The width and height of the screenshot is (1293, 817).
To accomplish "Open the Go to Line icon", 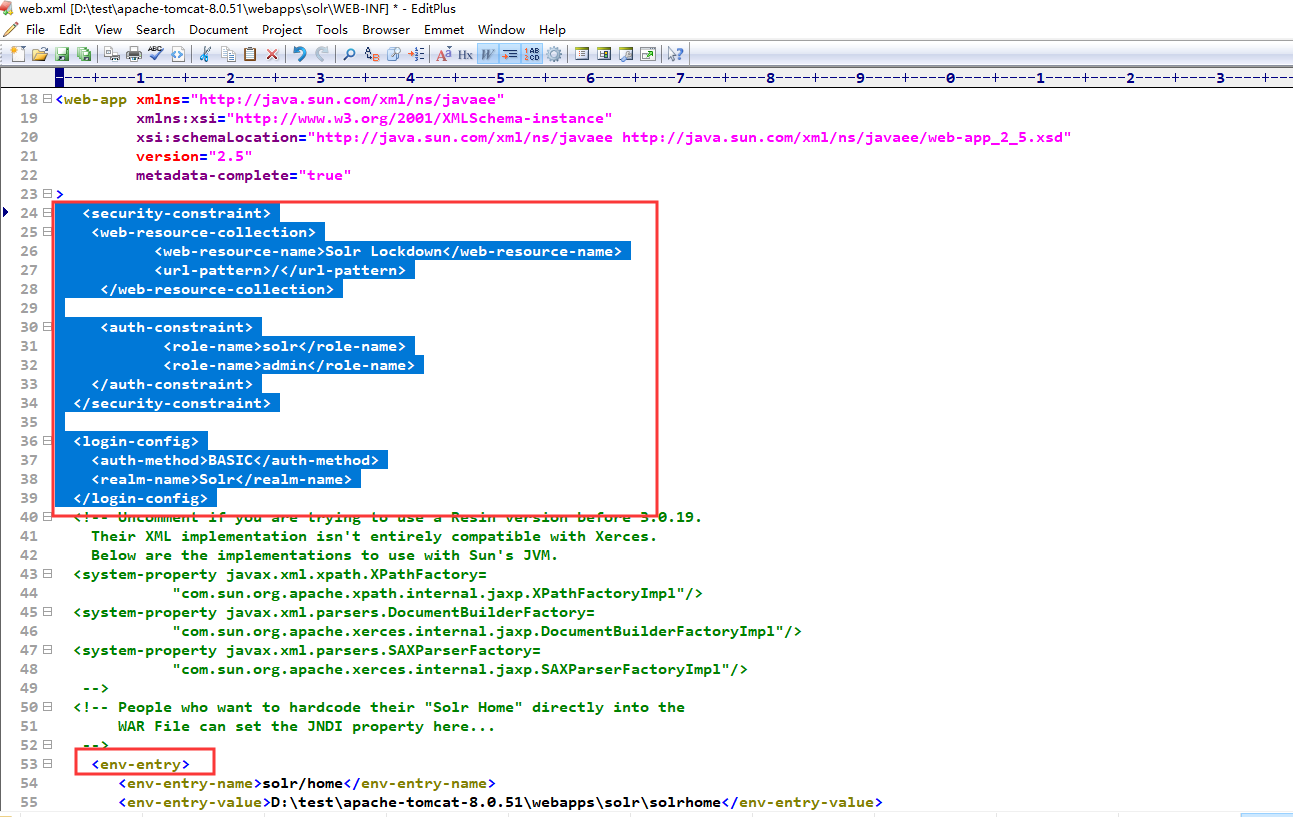I will [417, 54].
